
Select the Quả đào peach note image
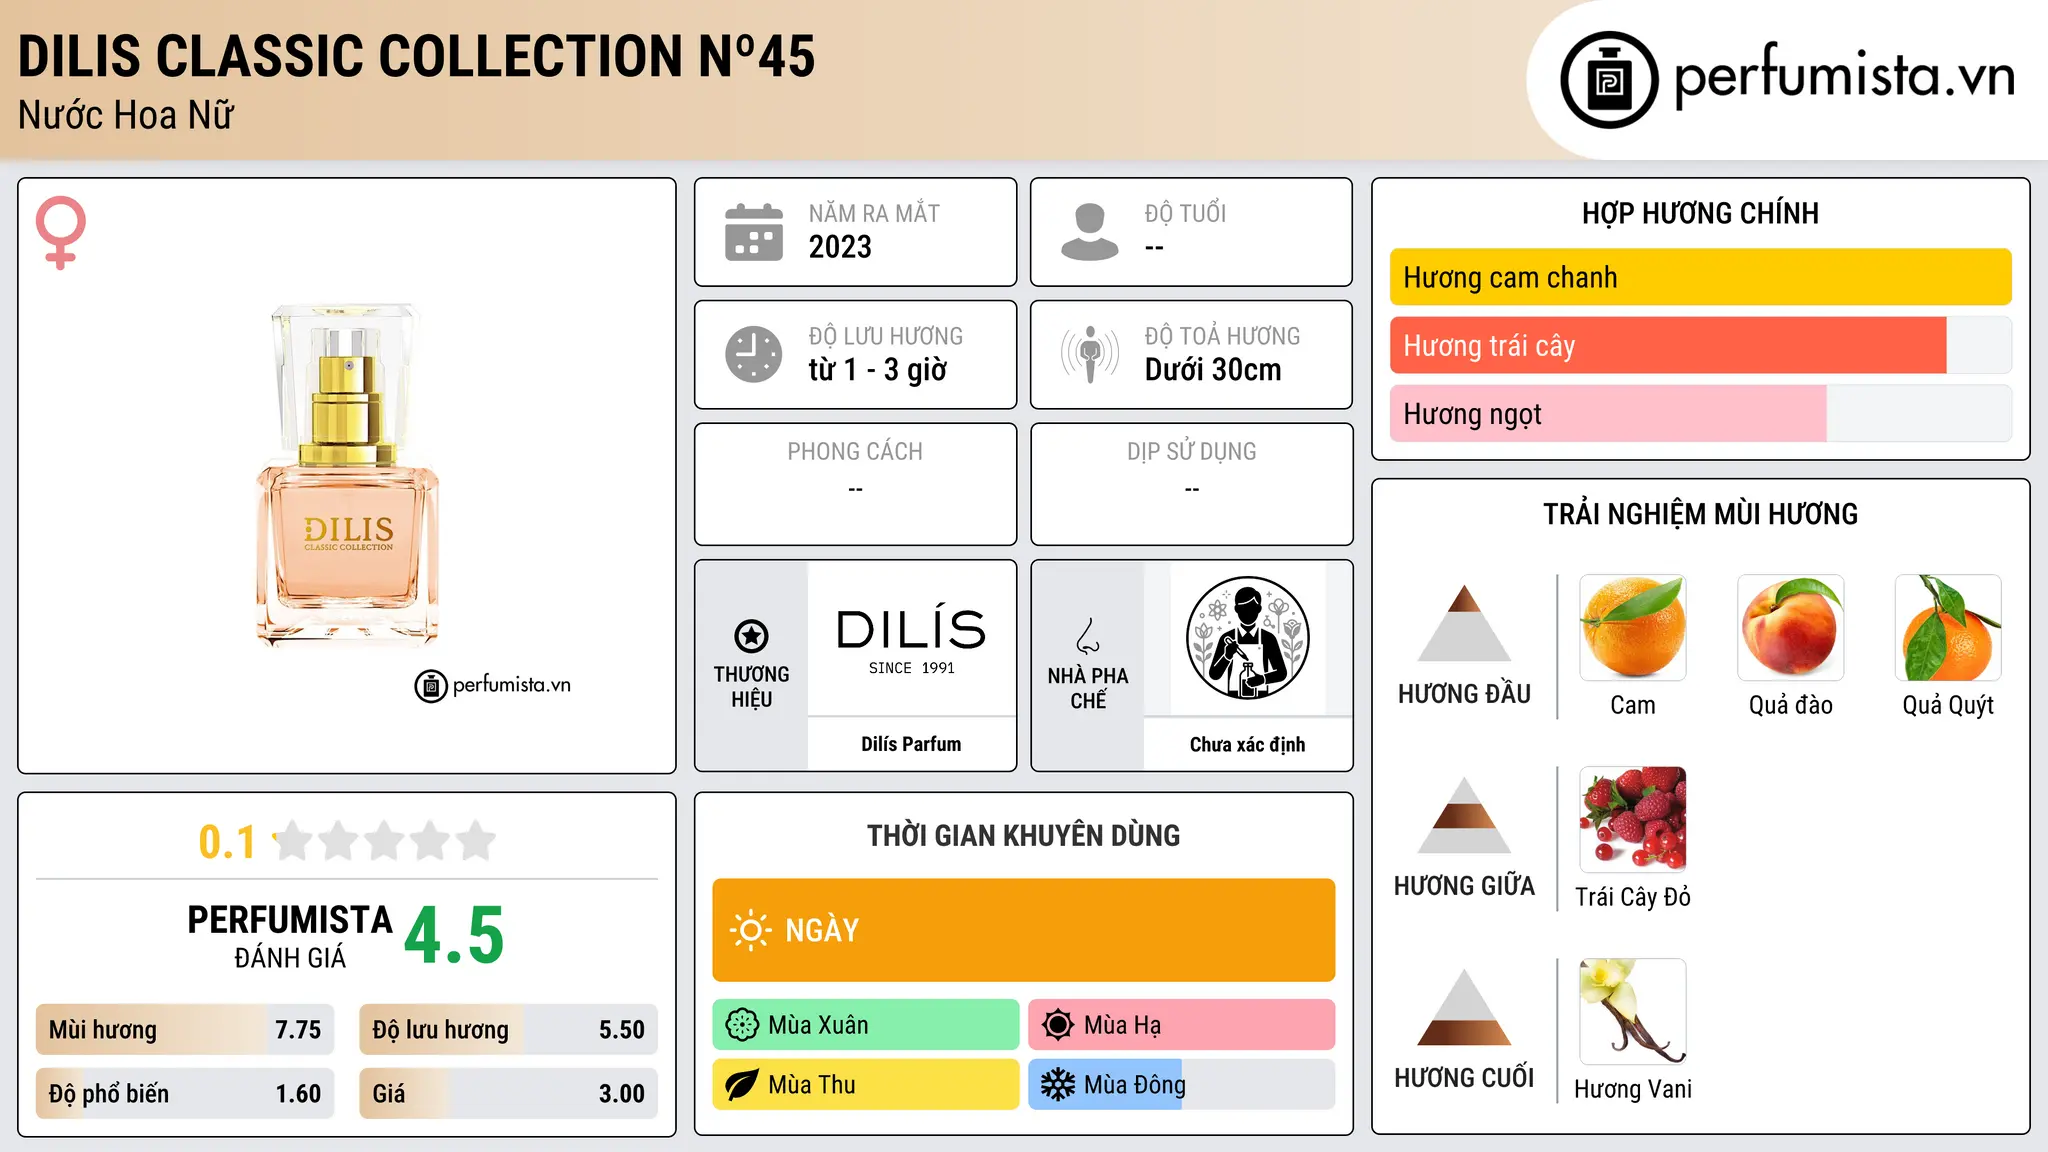point(1791,628)
